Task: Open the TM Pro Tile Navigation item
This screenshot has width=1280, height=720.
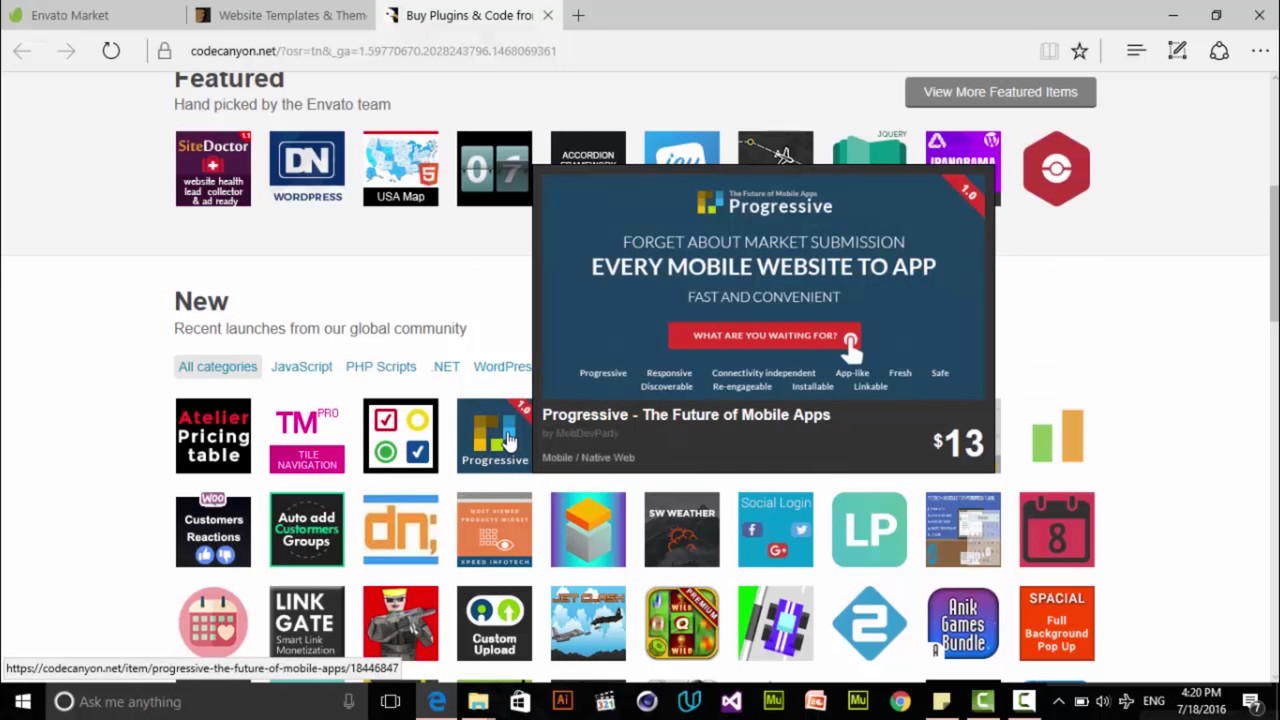Action: tap(307, 436)
